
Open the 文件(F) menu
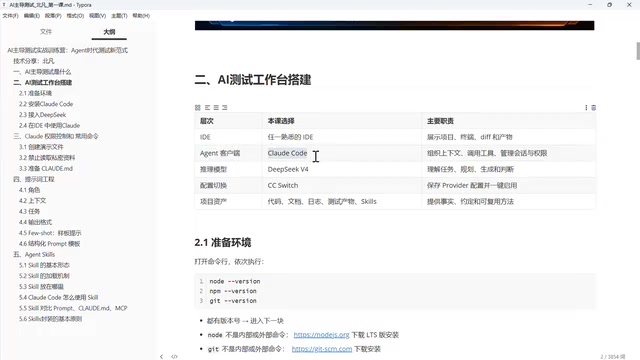point(11,16)
